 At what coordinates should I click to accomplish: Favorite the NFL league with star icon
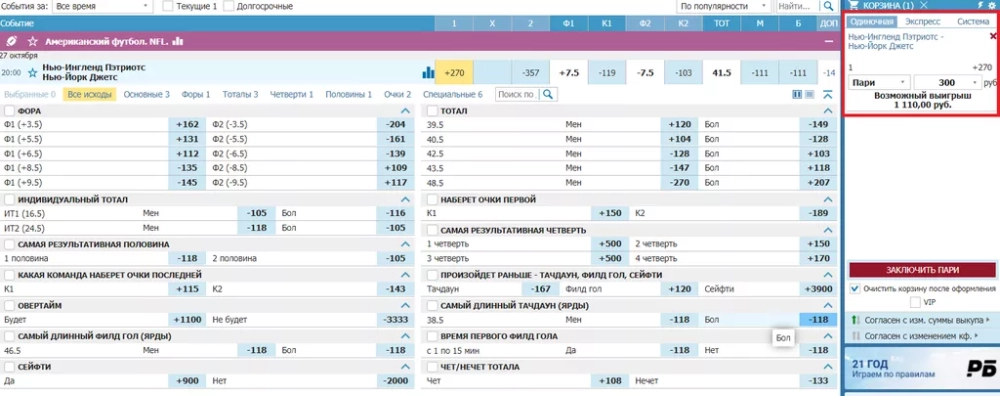33,41
